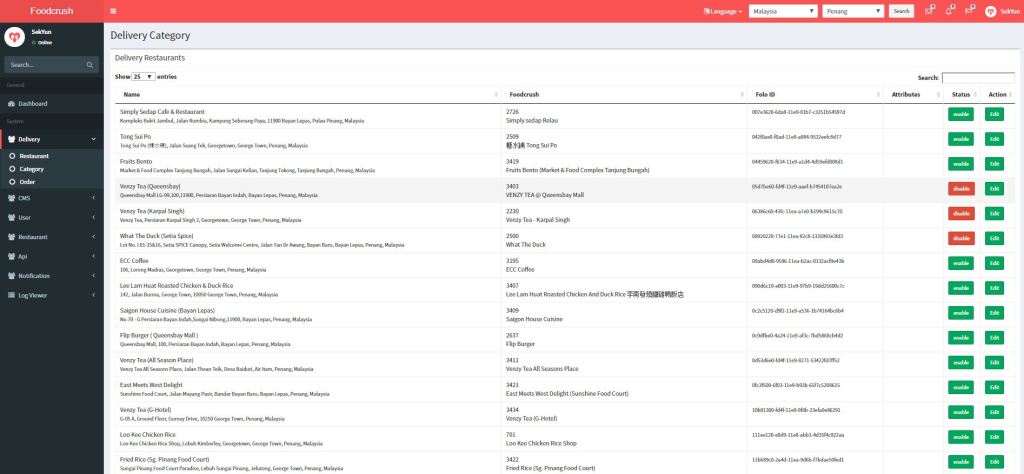Toggle disable status for What The Duck
1024x474 pixels.
(960, 238)
